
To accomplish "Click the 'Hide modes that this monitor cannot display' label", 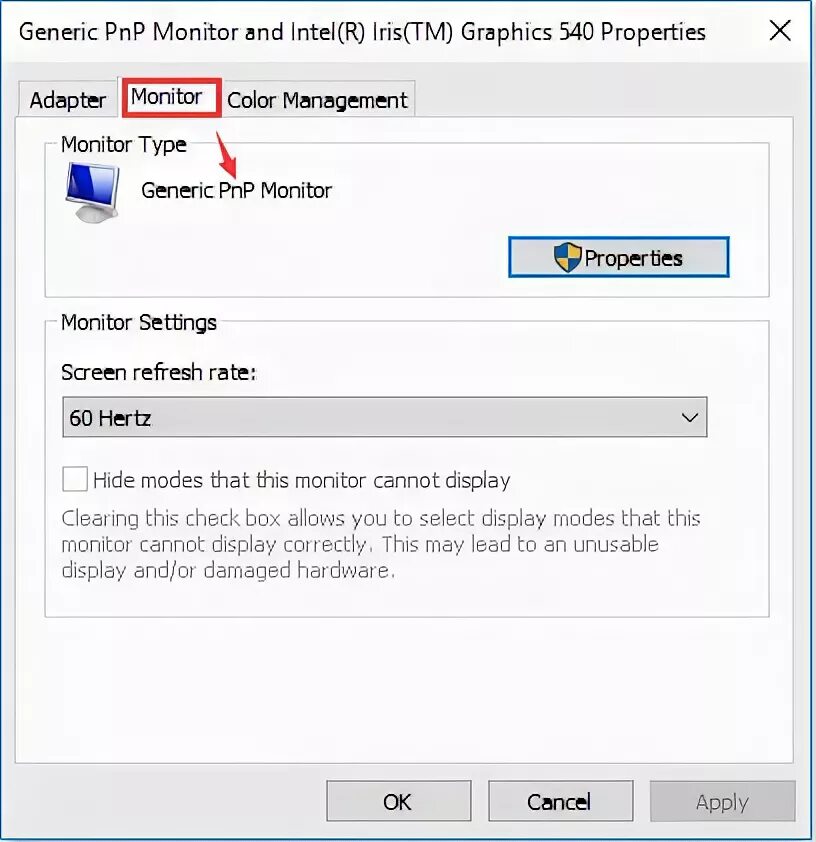I will pos(301,480).
